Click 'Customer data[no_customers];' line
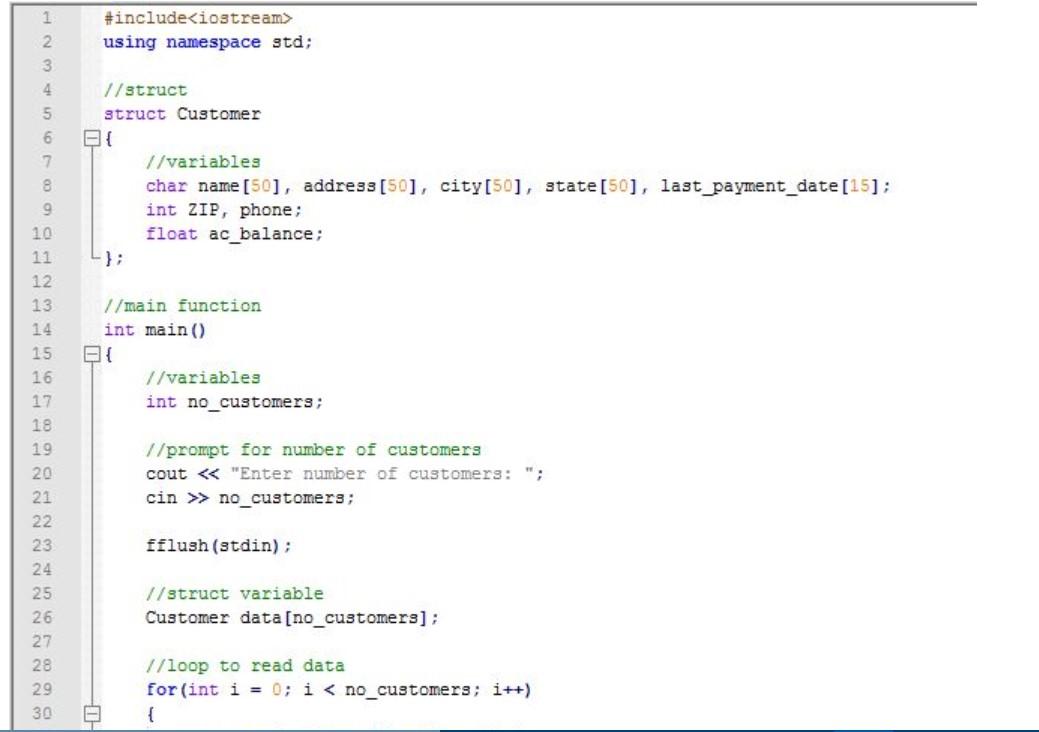This screenshot has height=732, width=1039. [x=292, y=618]
